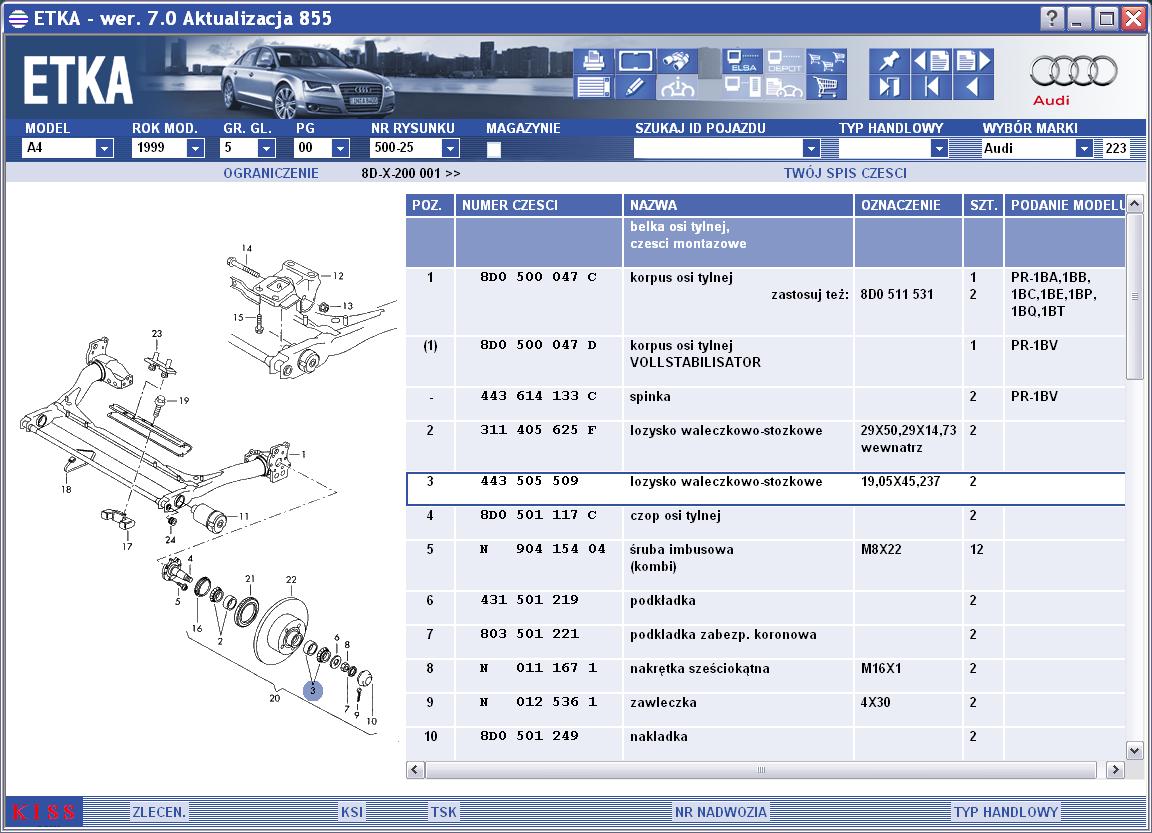Open the vehicle information icon
The height and width of the screenshot is (833, 1152).
tap(677, 87)
